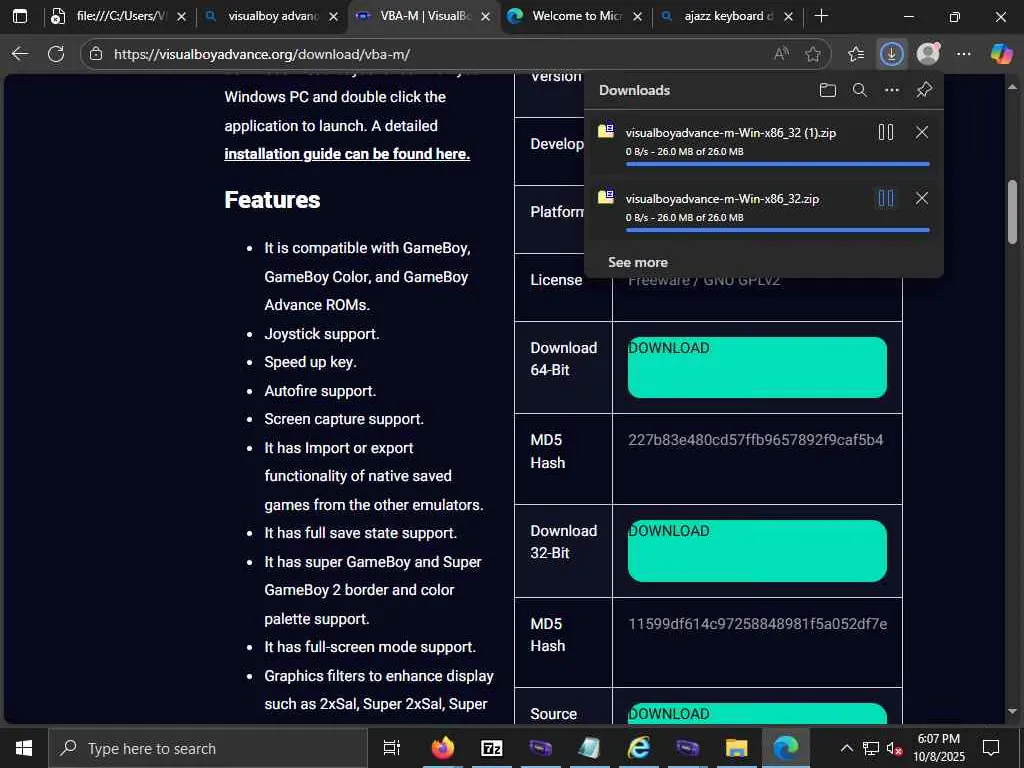The height and width of the screenshot is (768, 1024).
Task: Open more options in Downloads panel
Action: (x=892, y=90)
